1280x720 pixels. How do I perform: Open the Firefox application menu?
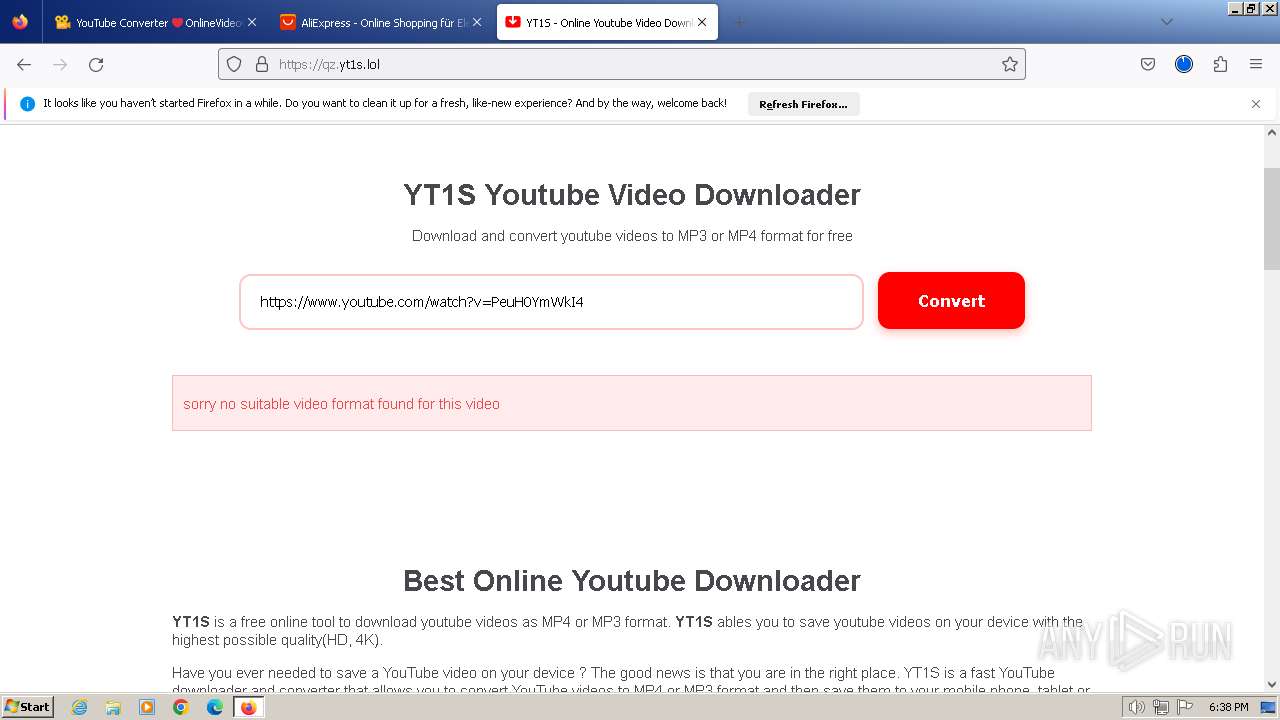tap(1256, 64)
